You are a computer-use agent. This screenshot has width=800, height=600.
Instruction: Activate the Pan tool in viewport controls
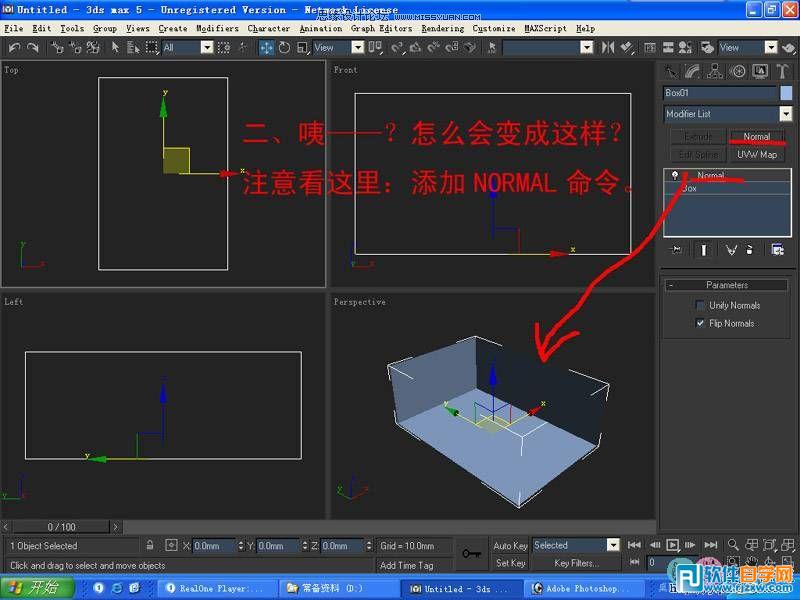(750, 560)
